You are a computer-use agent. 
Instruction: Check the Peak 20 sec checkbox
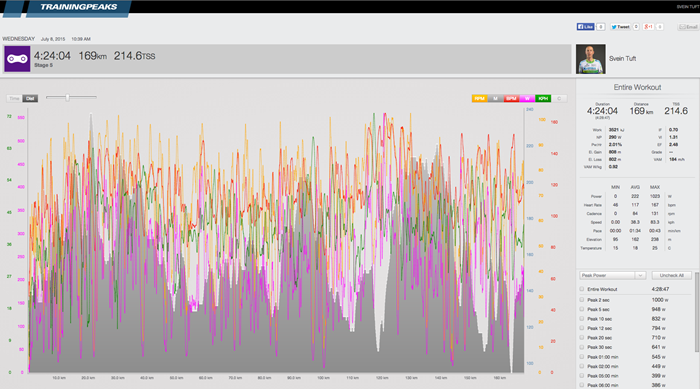pos(582,338)
